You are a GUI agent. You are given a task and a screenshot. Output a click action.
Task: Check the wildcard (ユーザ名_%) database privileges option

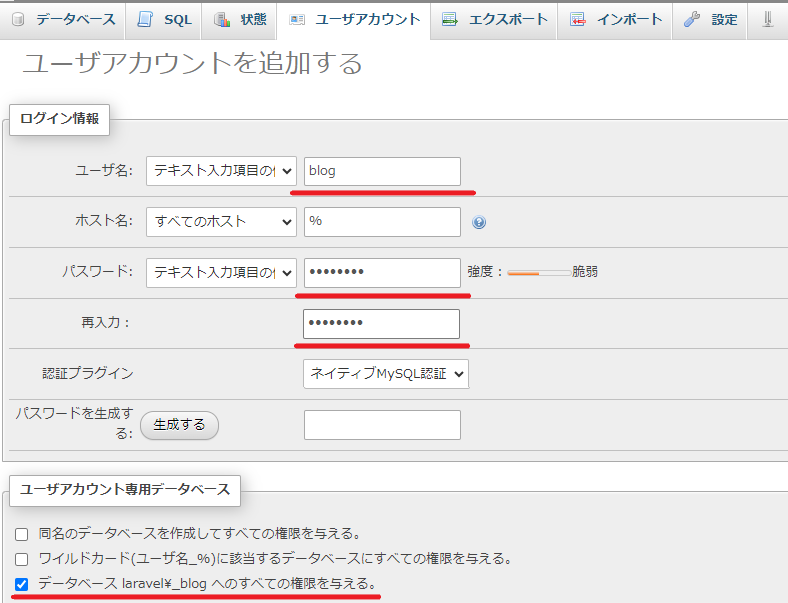[21, 559]
